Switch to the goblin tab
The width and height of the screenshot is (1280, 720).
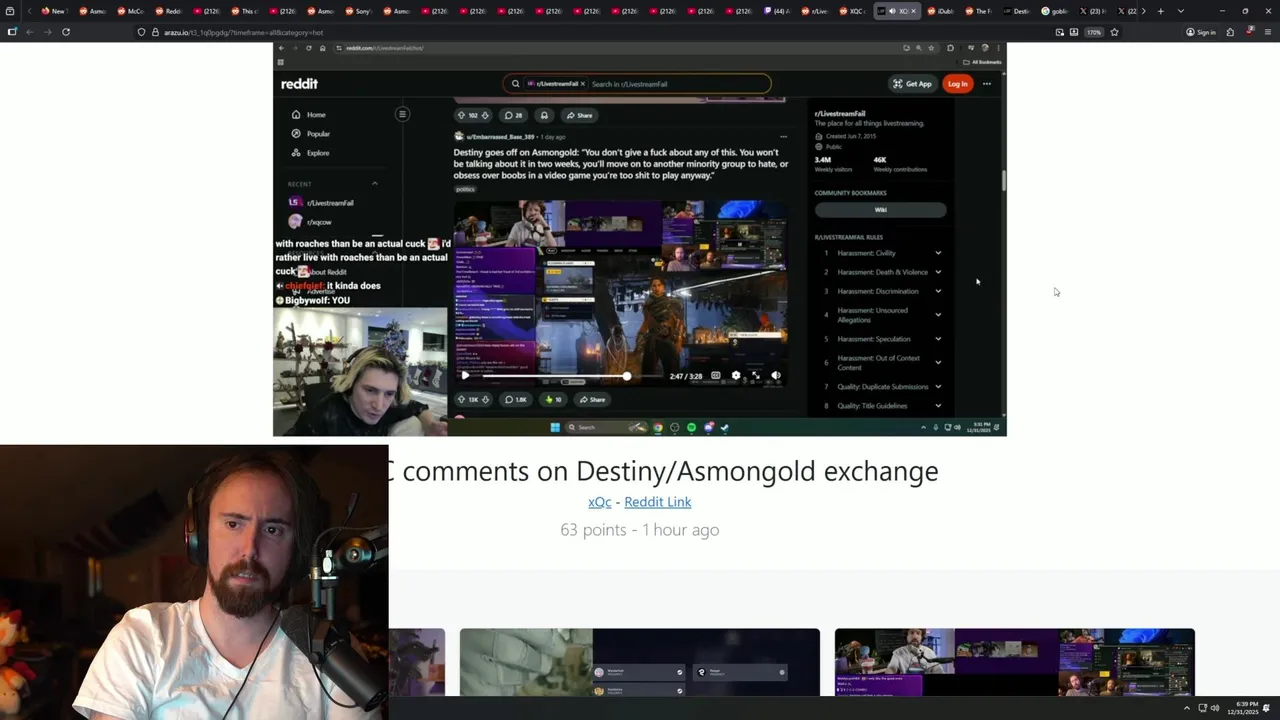pos(1054,11)
